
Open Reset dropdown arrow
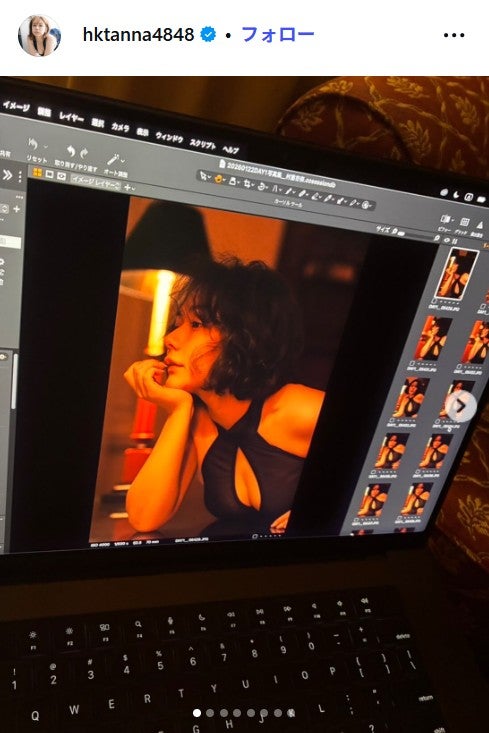pos(46,146)
